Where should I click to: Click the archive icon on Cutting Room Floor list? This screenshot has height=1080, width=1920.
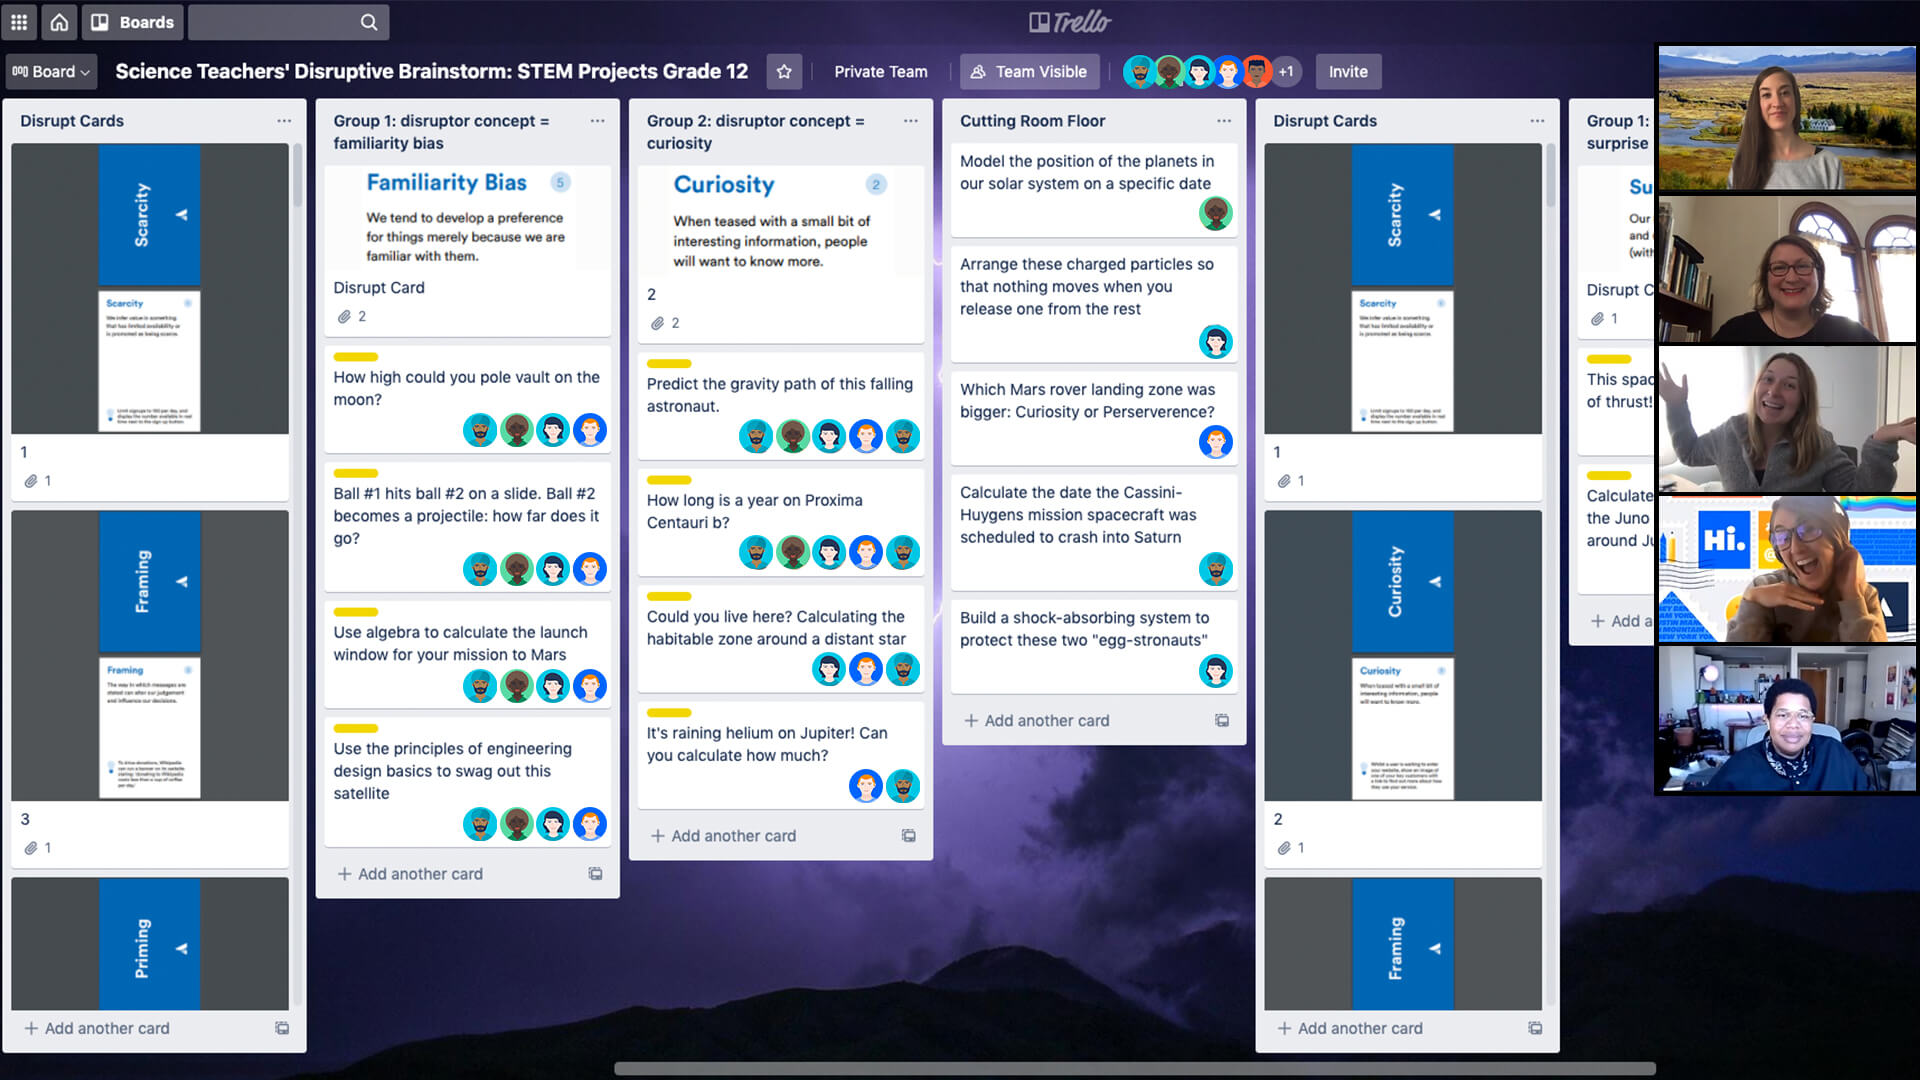pyautogui.click(x=1220, y=720)
